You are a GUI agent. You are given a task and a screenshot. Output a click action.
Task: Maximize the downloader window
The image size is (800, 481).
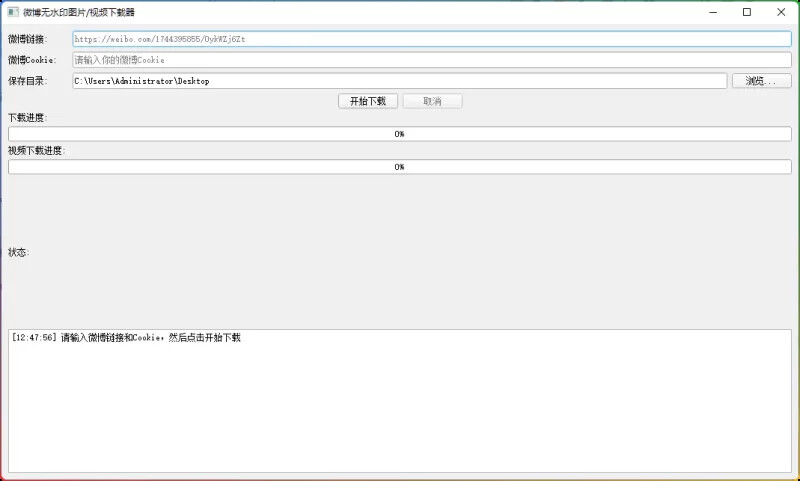[747, 12]
